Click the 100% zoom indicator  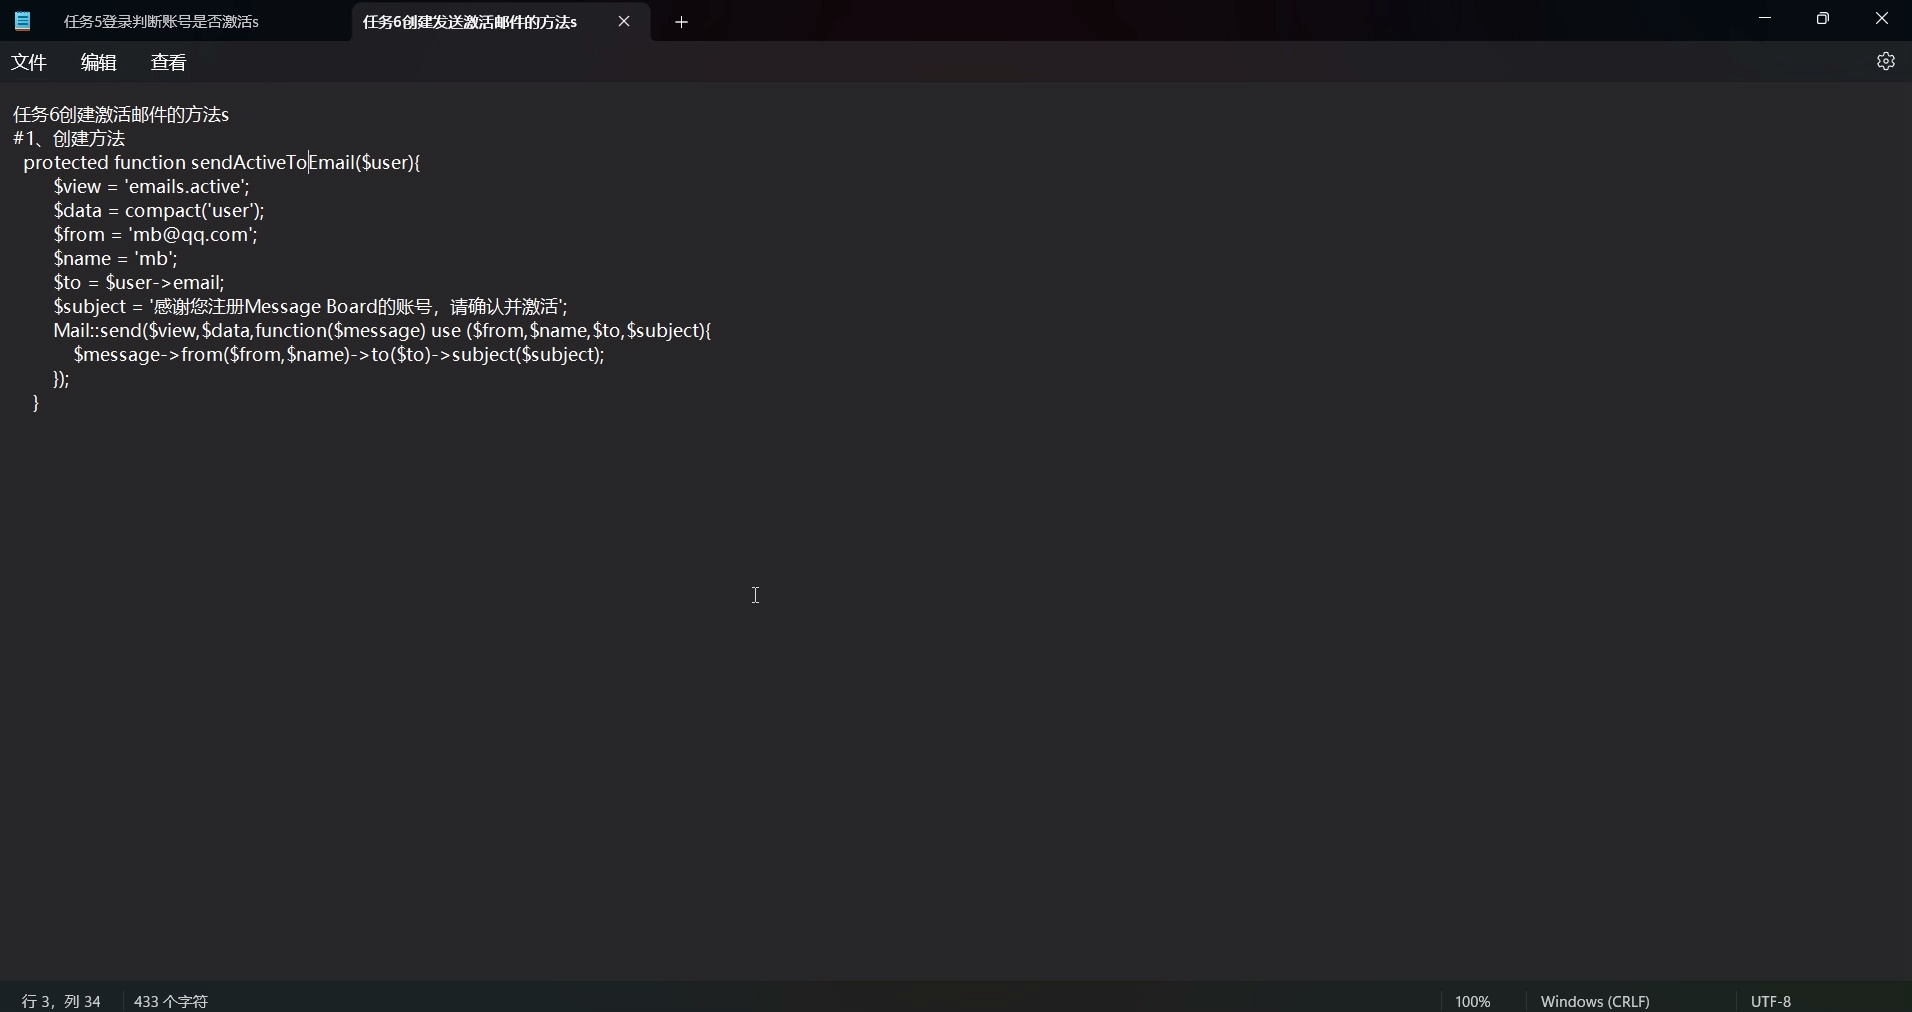[1472, 1001]
